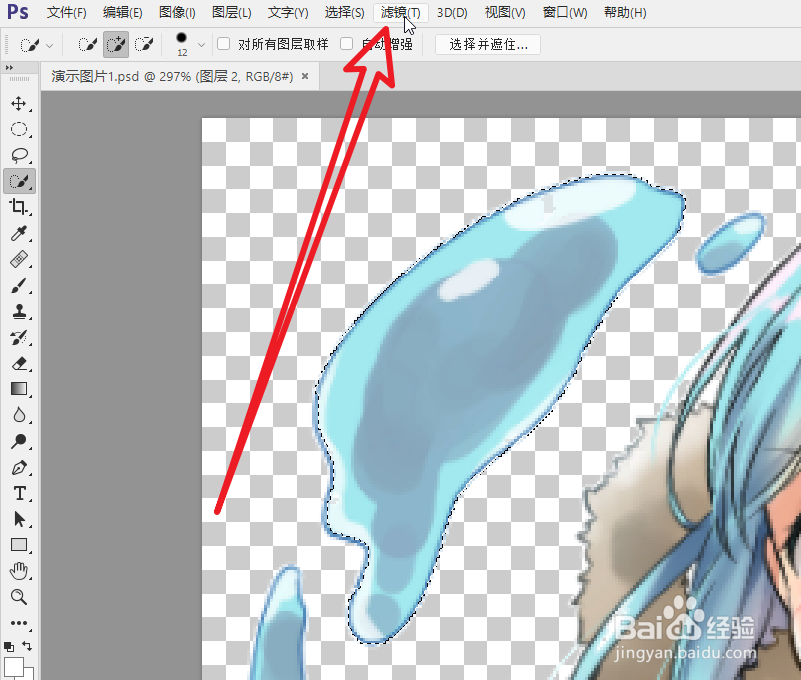Select the Healing Brush tool
Image resolution: width=801 pixels, height=680 pixels.
(x=19, y=259)
